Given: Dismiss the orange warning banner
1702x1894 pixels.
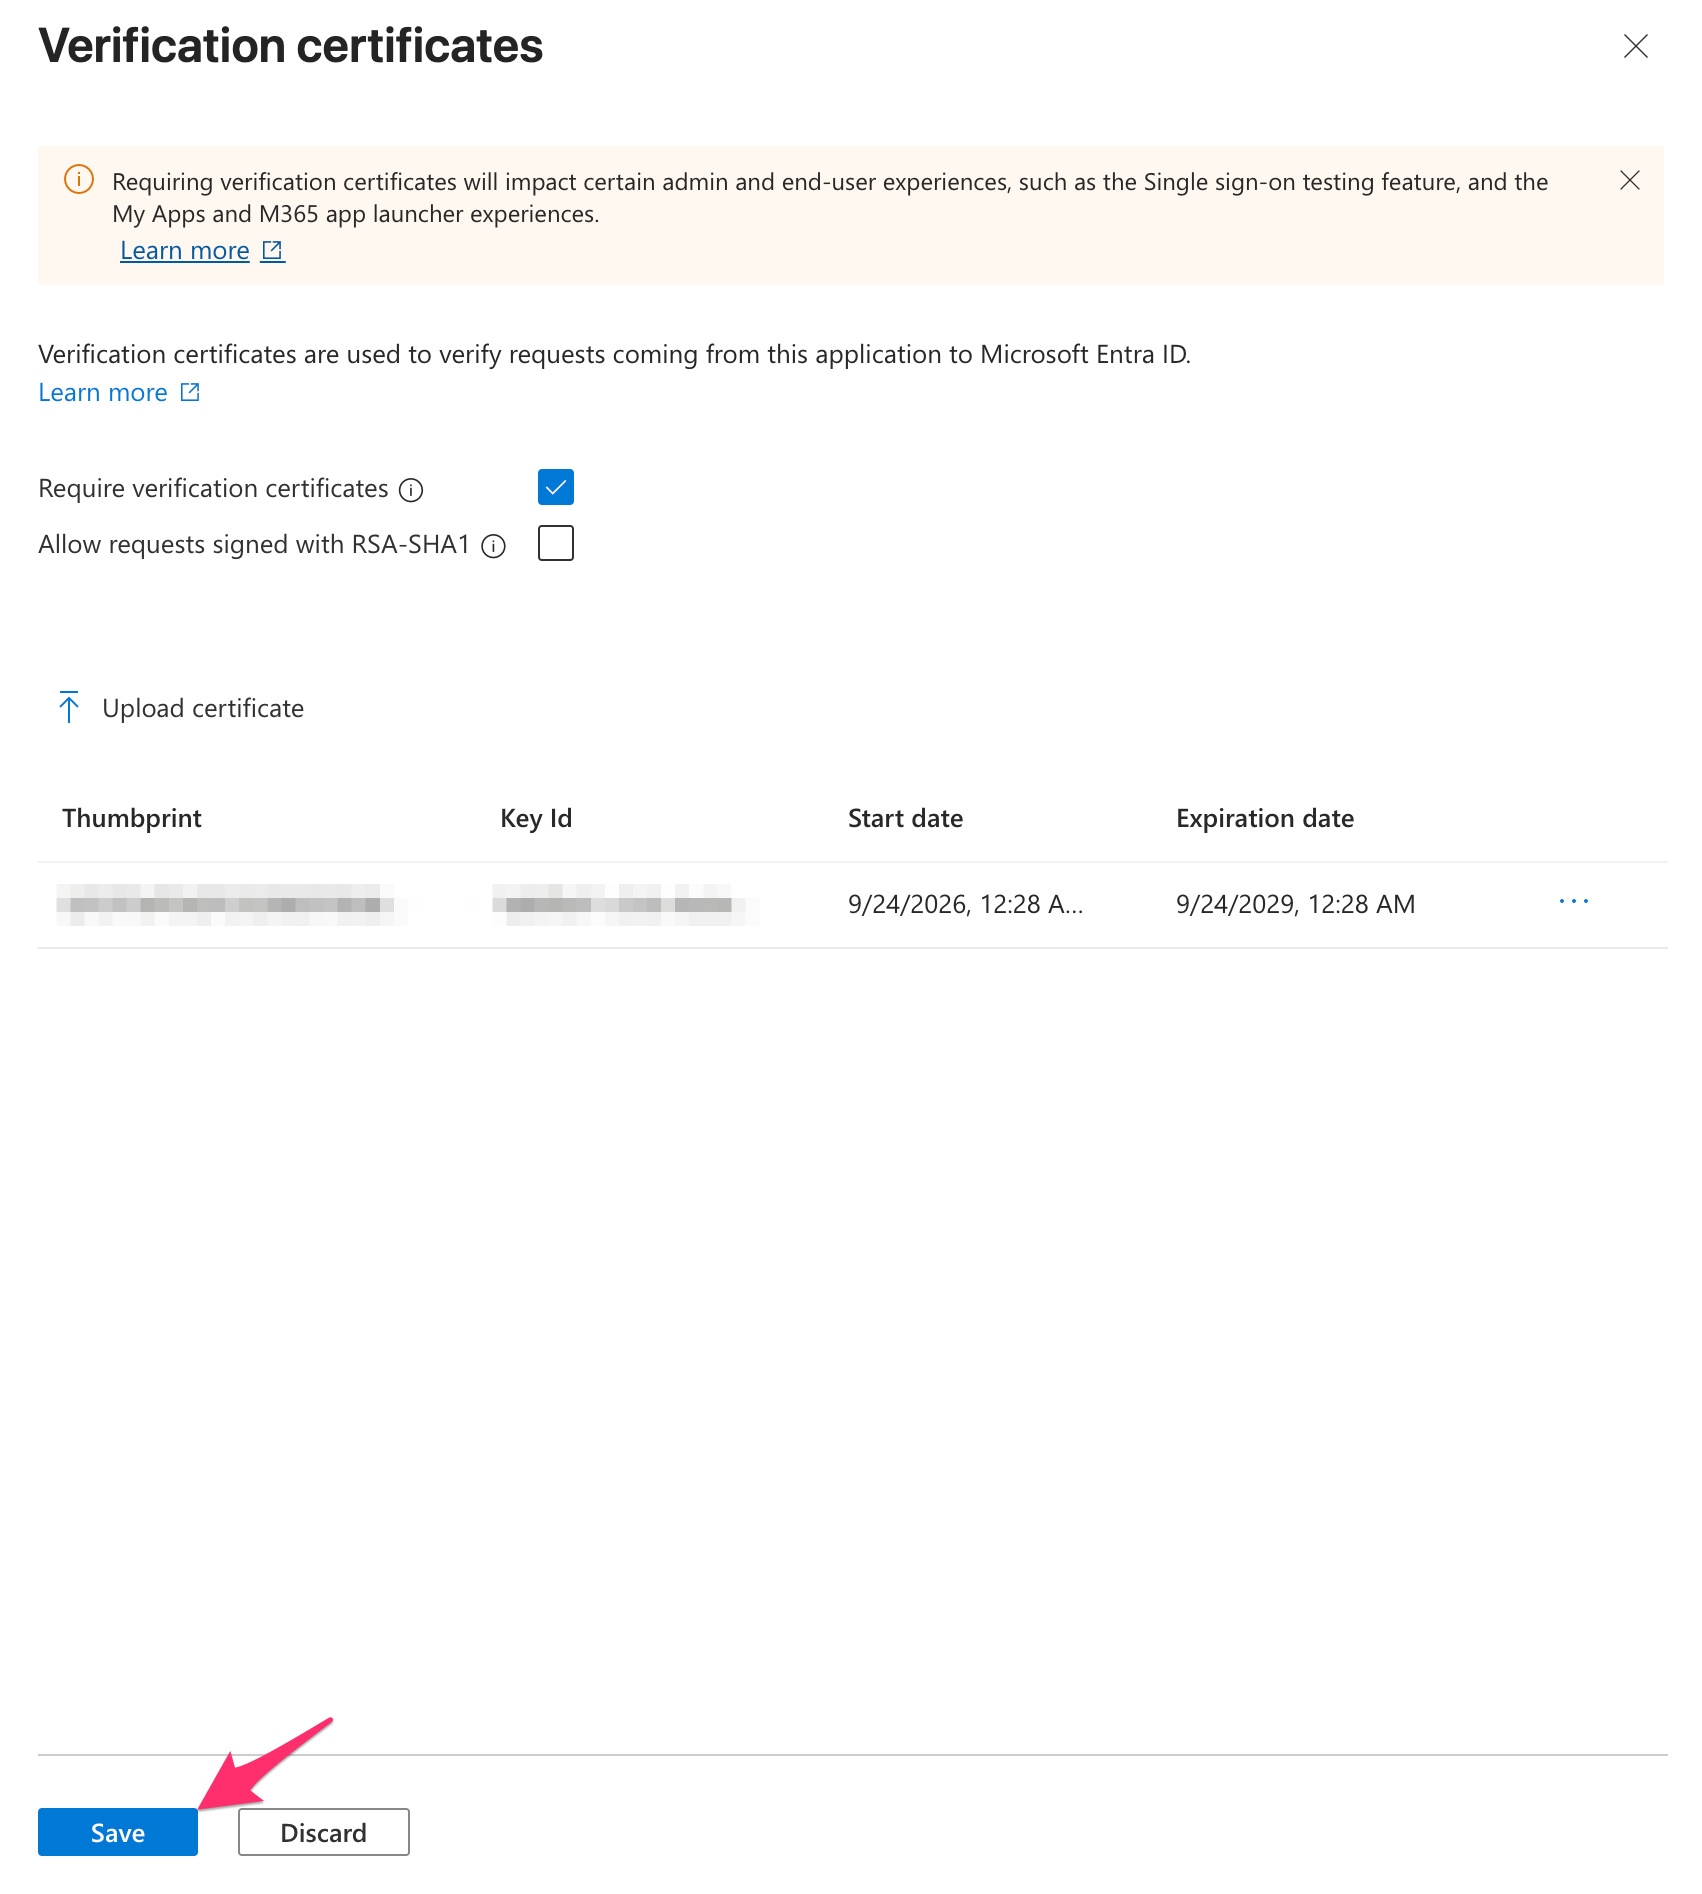Looking at the screenshot, I should click(x=1629, y=180).
